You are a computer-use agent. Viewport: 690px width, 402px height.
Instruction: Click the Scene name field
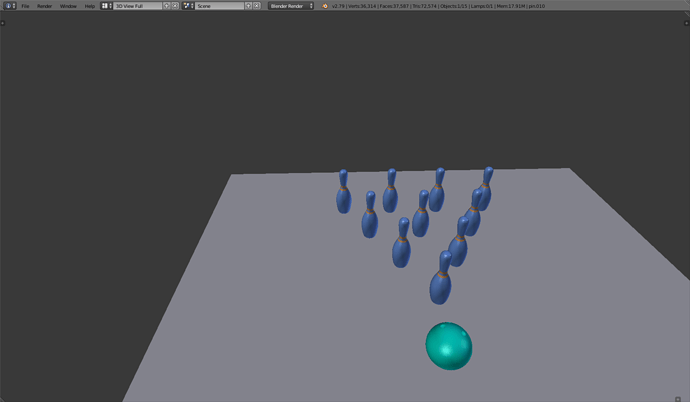[220, 6]
